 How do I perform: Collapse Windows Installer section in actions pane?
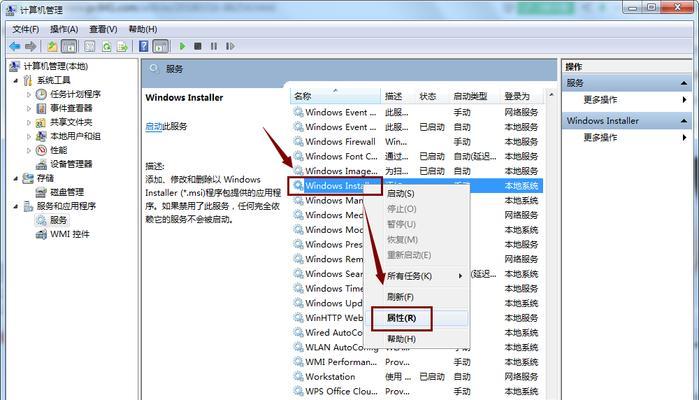(683, 121)
